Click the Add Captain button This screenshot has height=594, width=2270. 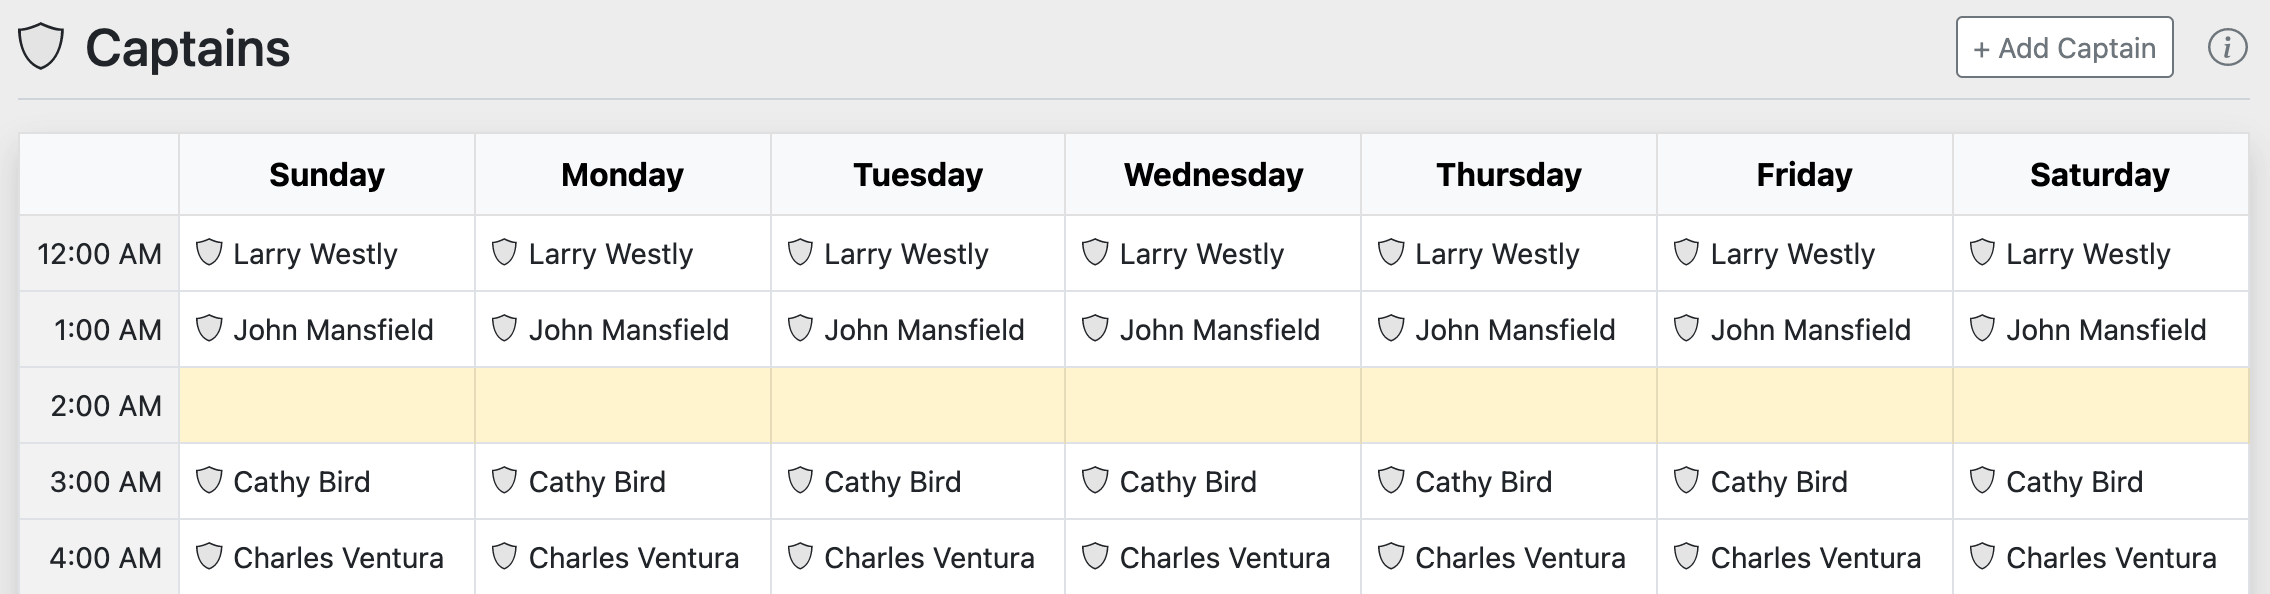click(2064, 48)
